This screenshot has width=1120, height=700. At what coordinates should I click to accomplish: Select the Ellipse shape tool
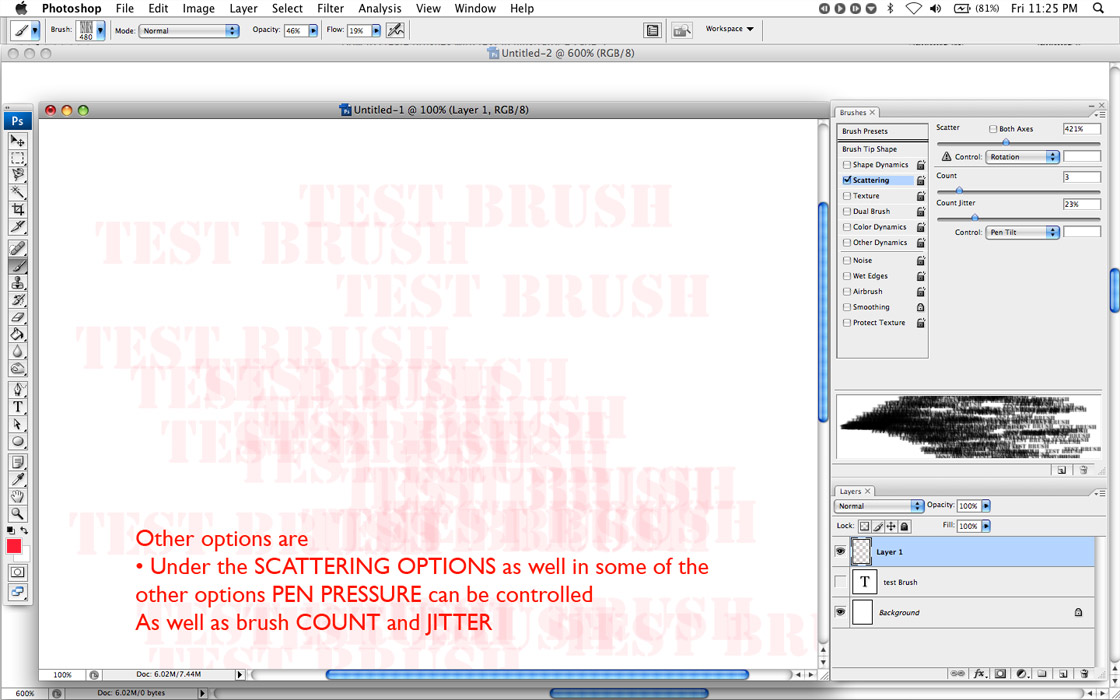[x=18, y=441]
